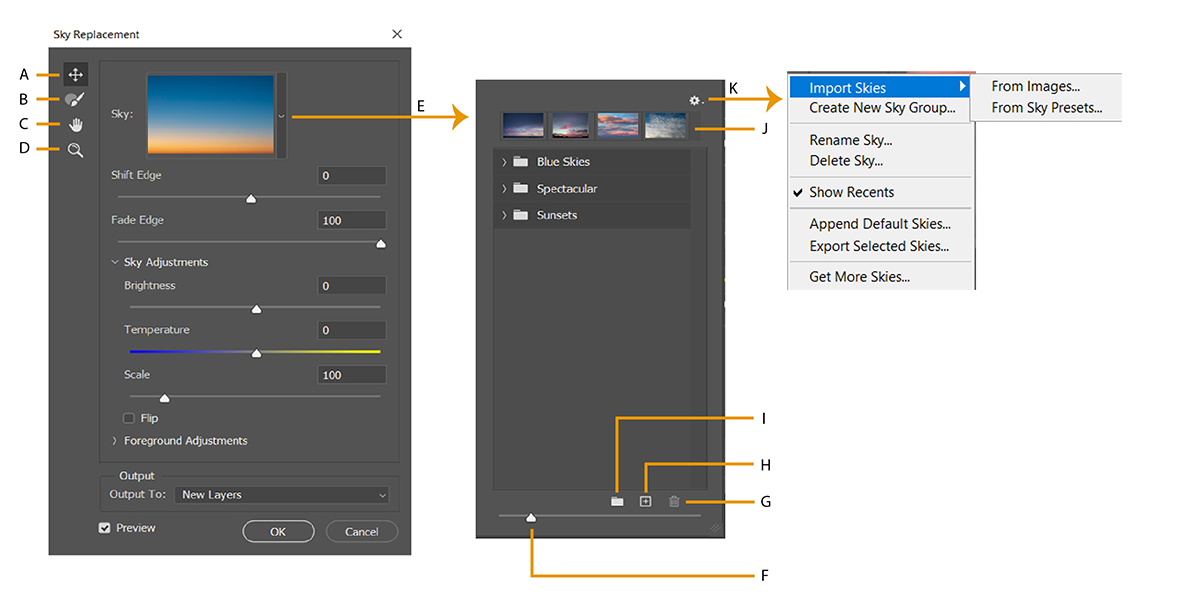Click the add new sky icon
Image resolution: width=1200 pixels, height=600 pixels.
click(x=645, y=501)
